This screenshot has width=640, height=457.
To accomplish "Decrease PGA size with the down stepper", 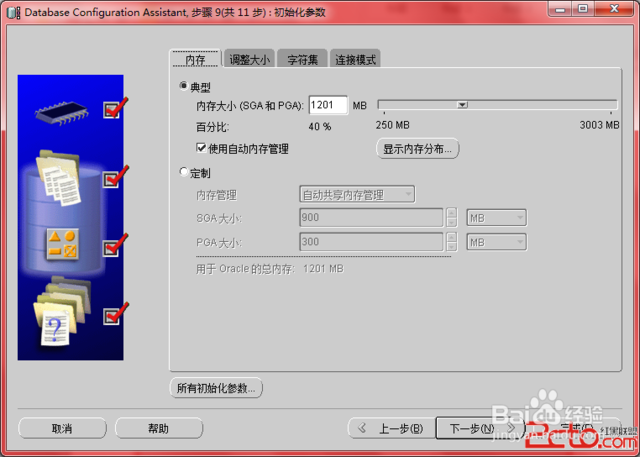I will (x=451, y=246).
